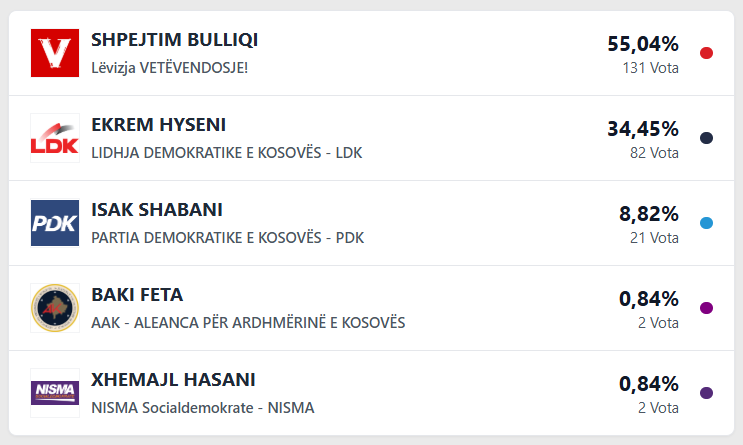The height and width of the screenshot is (445, 743).
Task: Click the NISMA purple party logo
Action: (x=55, y=393)
